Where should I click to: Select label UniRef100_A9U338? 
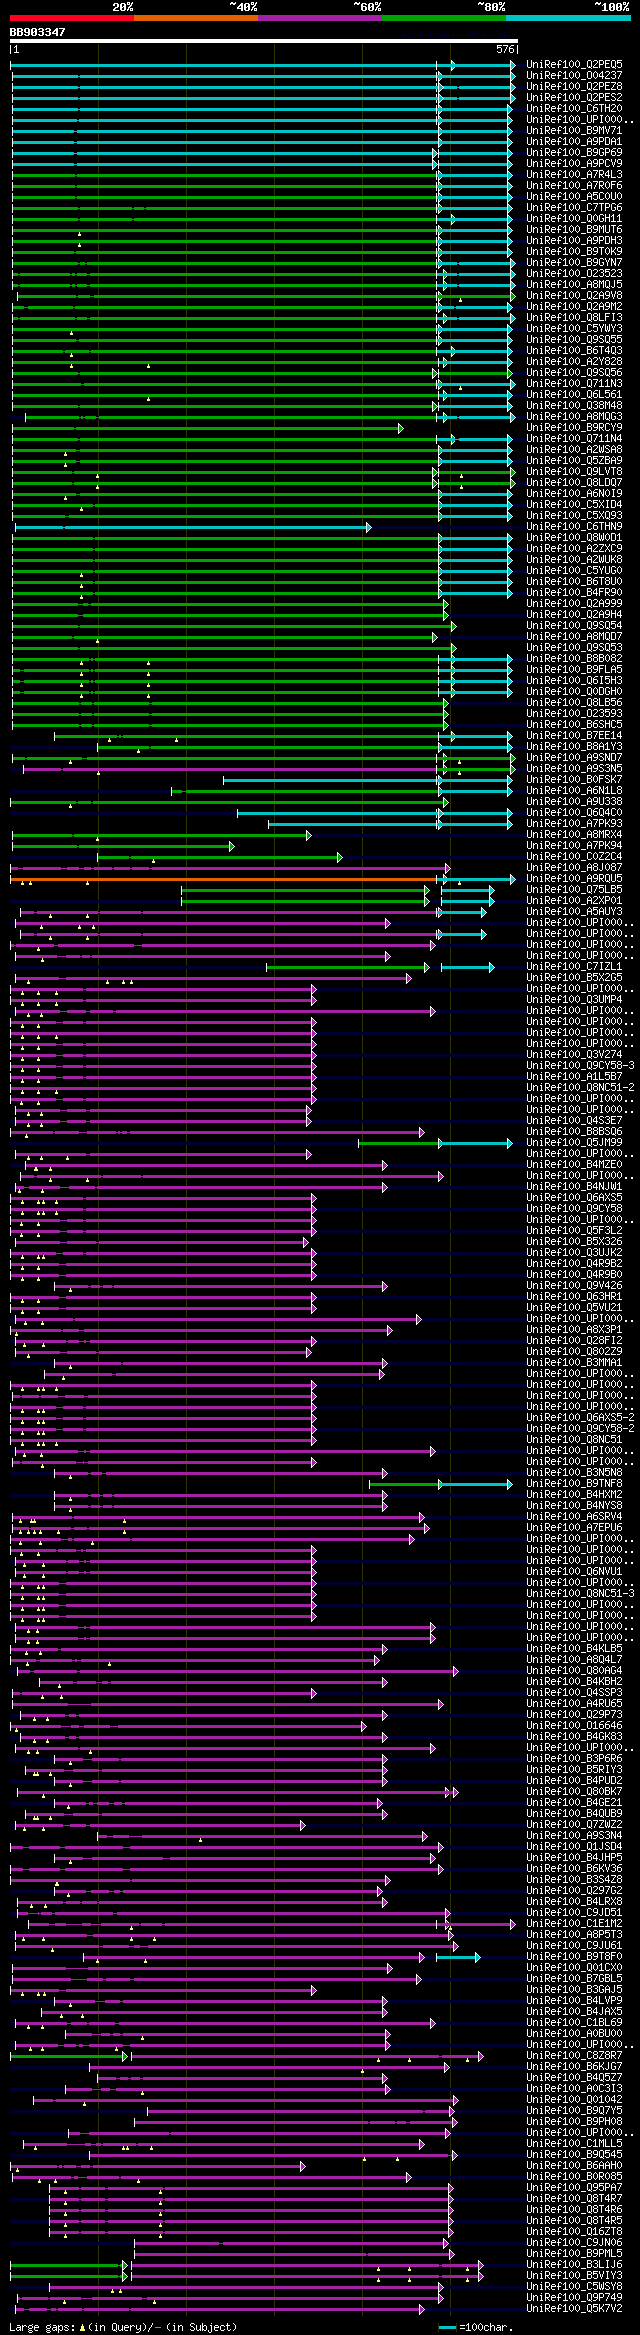tap(574, 801)
